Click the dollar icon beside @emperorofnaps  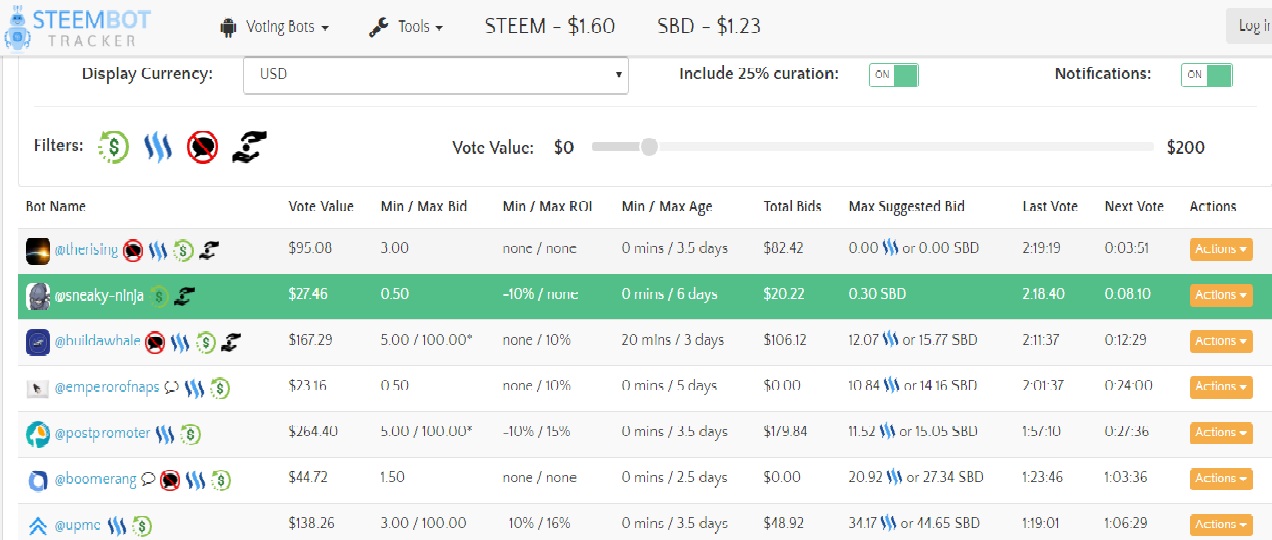[x=220, y=387]
